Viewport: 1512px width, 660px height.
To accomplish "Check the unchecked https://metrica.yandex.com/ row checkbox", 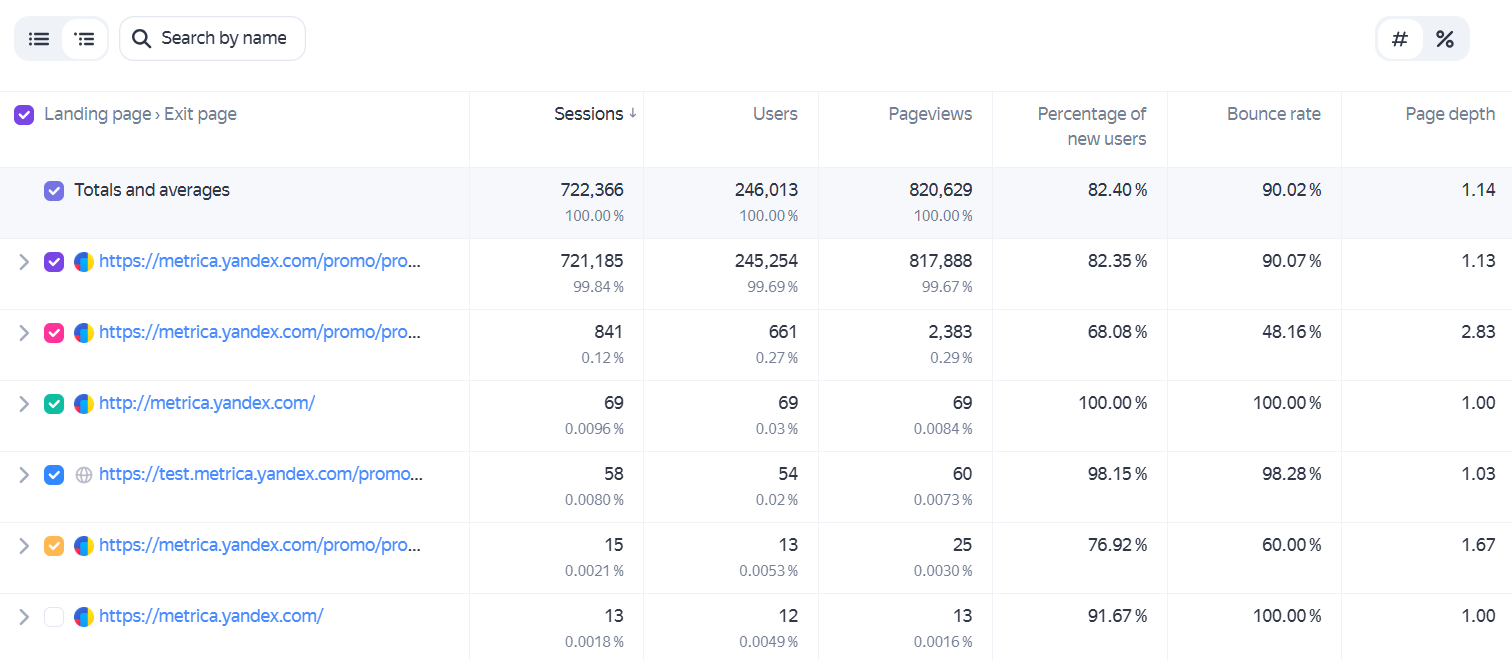I will coord(54,617).
